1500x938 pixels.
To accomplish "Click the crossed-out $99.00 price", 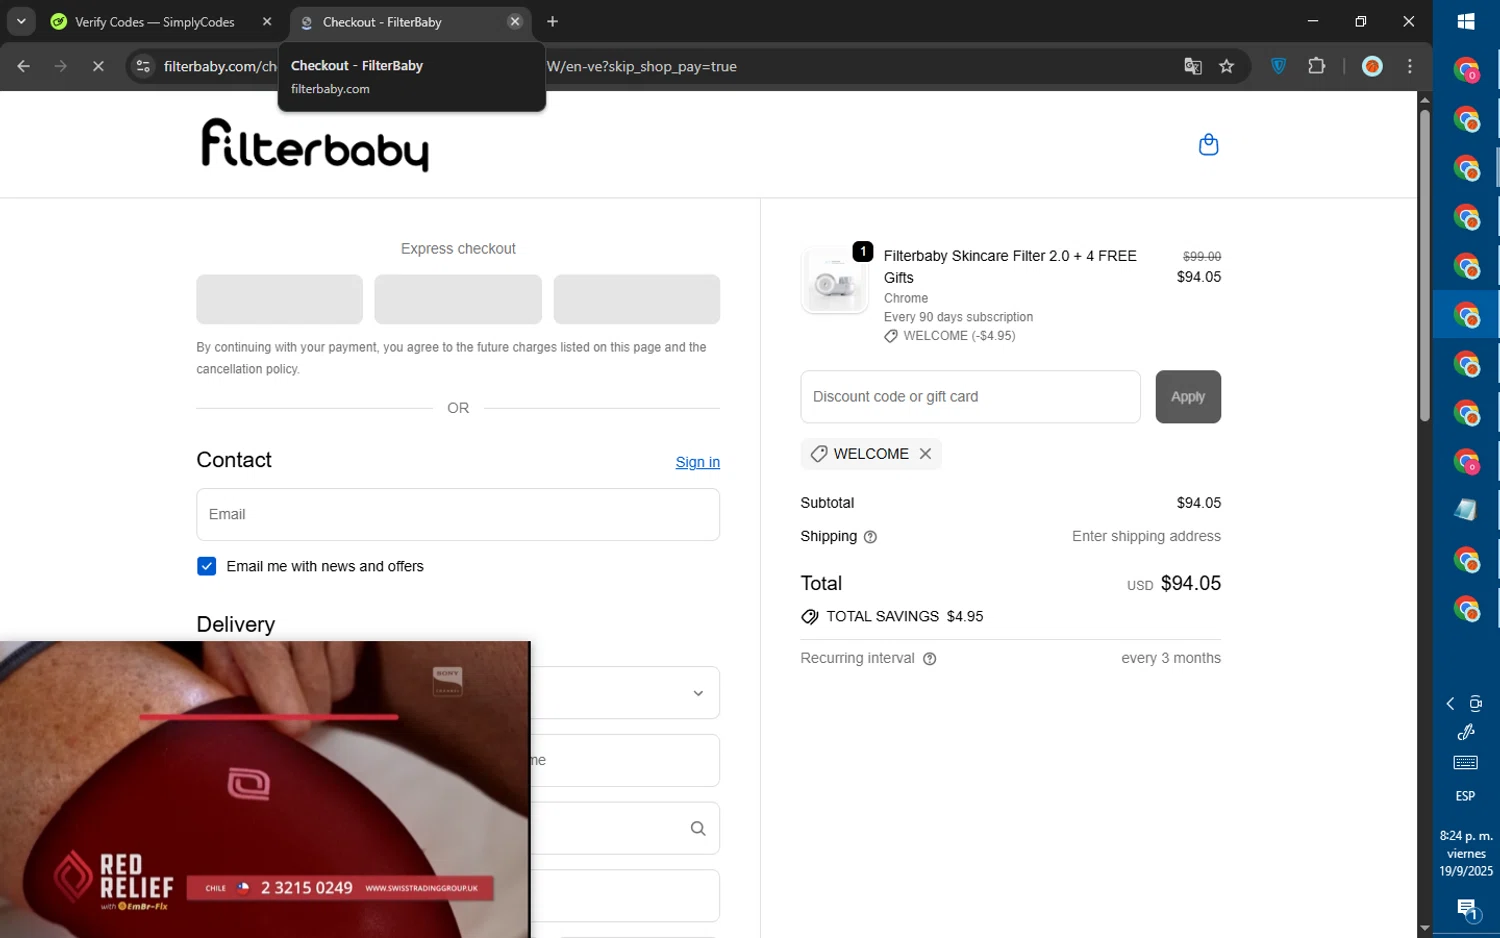I will (x=1201, y=257).
